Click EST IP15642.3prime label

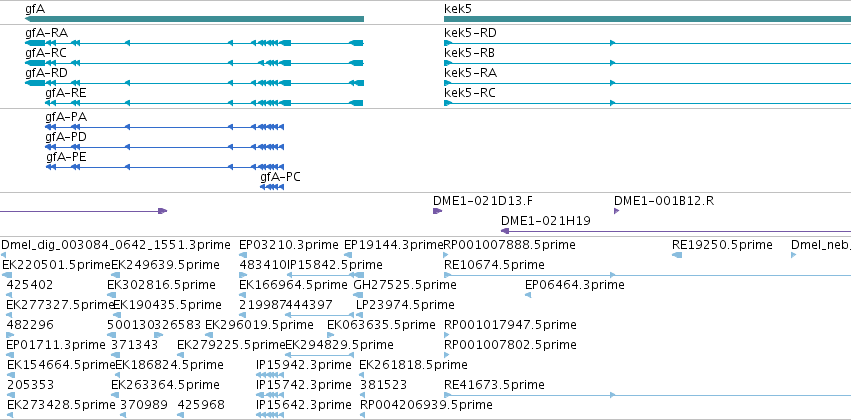click(x=303, y=405)
